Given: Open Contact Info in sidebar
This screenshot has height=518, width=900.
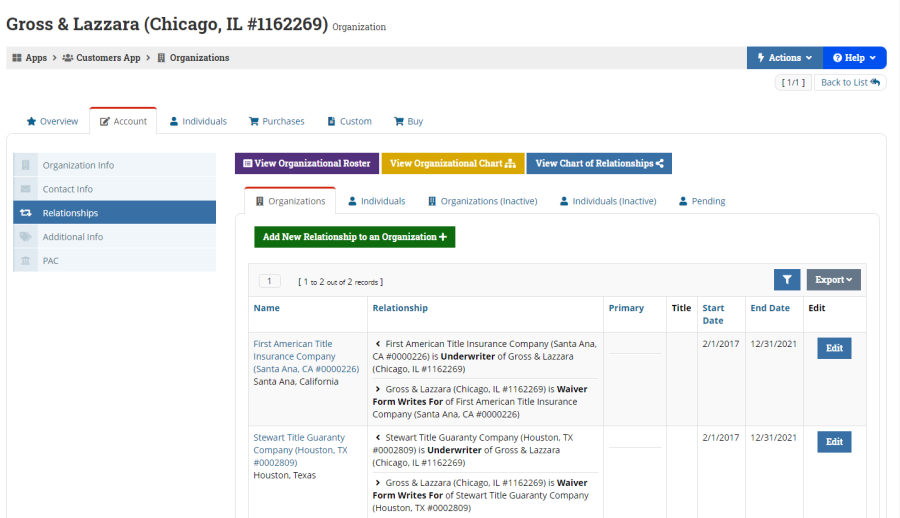Looking at the screenshot, I should pyautogui.click(x=115, y=189).
